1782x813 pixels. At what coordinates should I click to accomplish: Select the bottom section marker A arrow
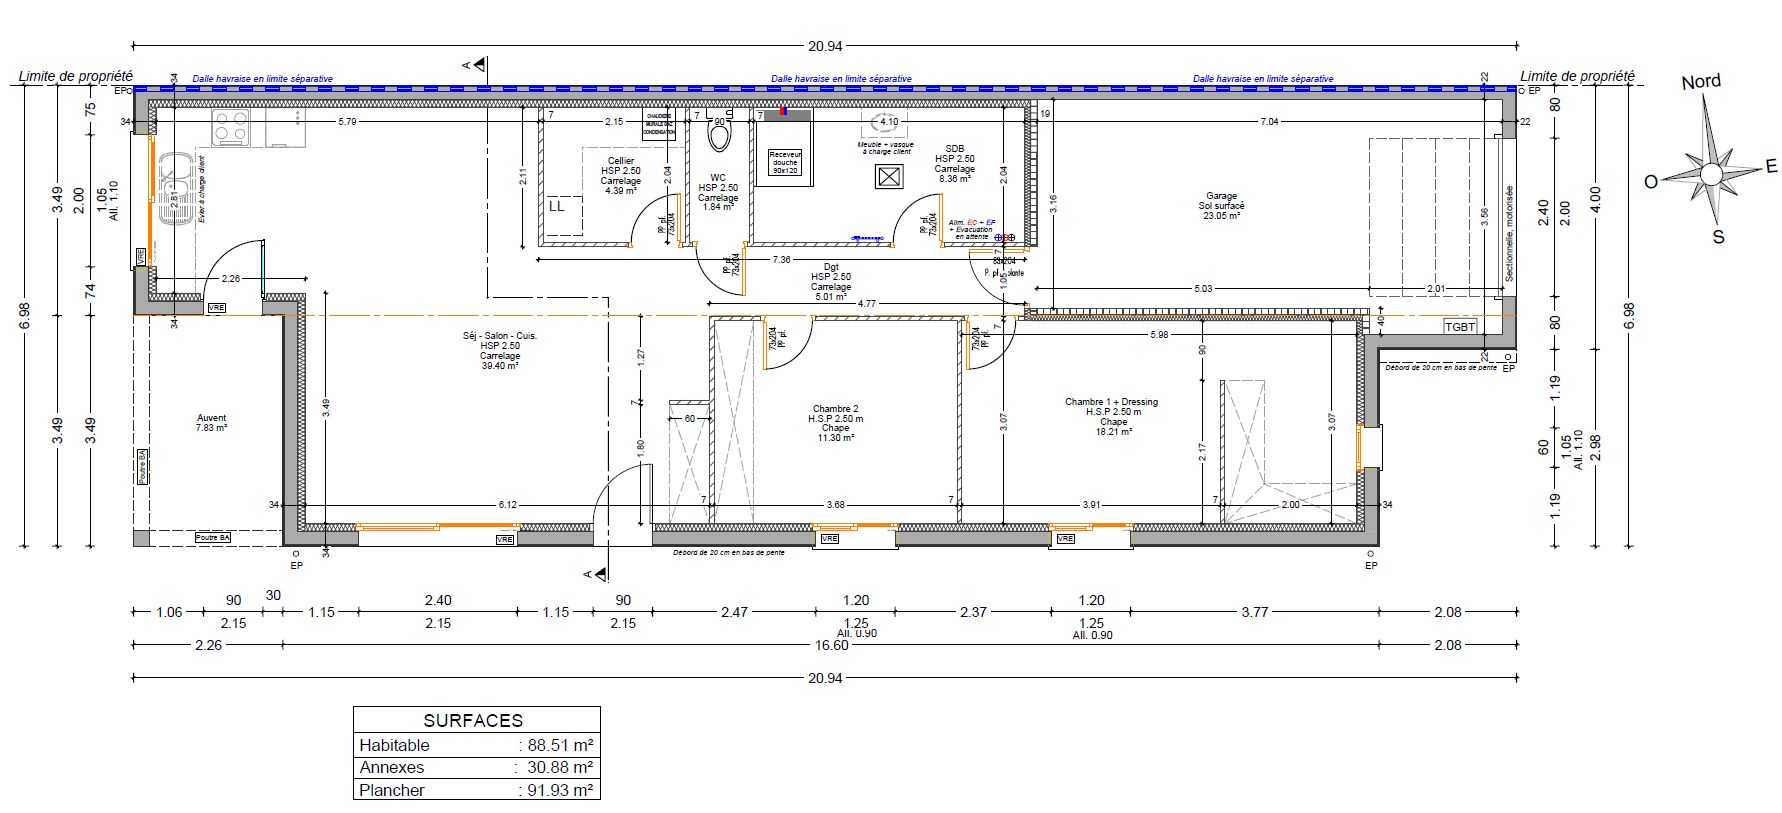[x=599, y=573]
